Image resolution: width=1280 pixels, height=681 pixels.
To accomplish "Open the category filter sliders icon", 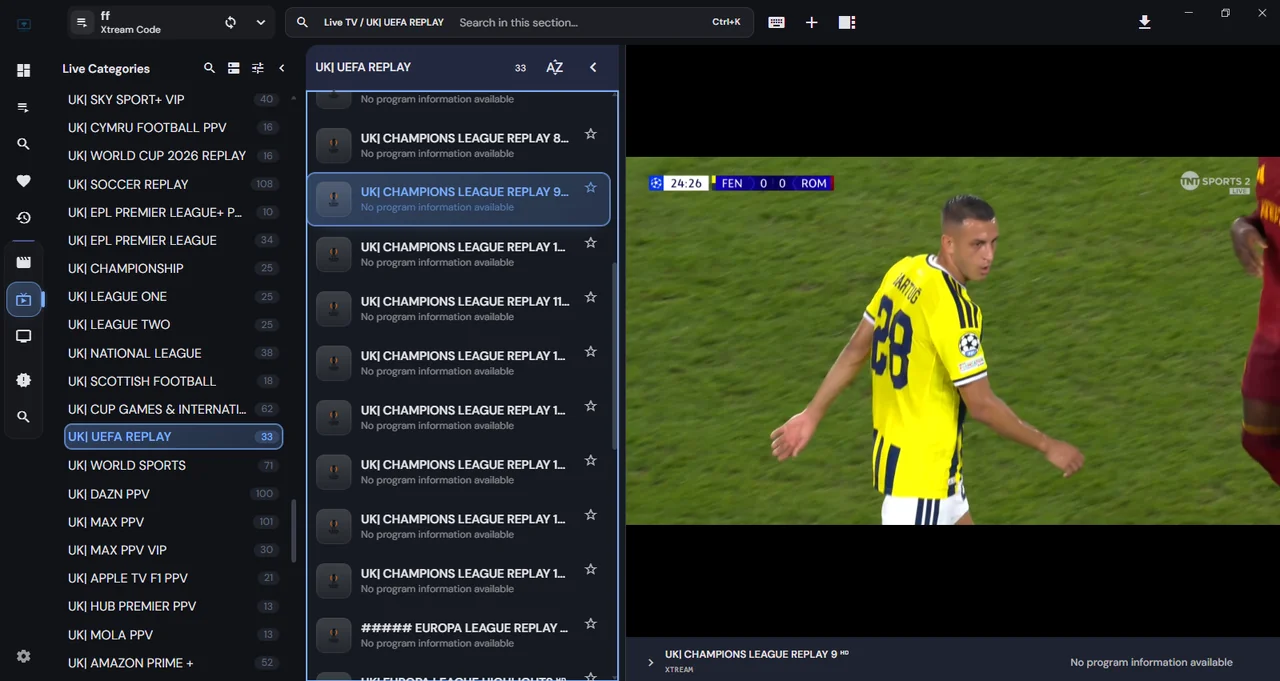I will point(258,68).
